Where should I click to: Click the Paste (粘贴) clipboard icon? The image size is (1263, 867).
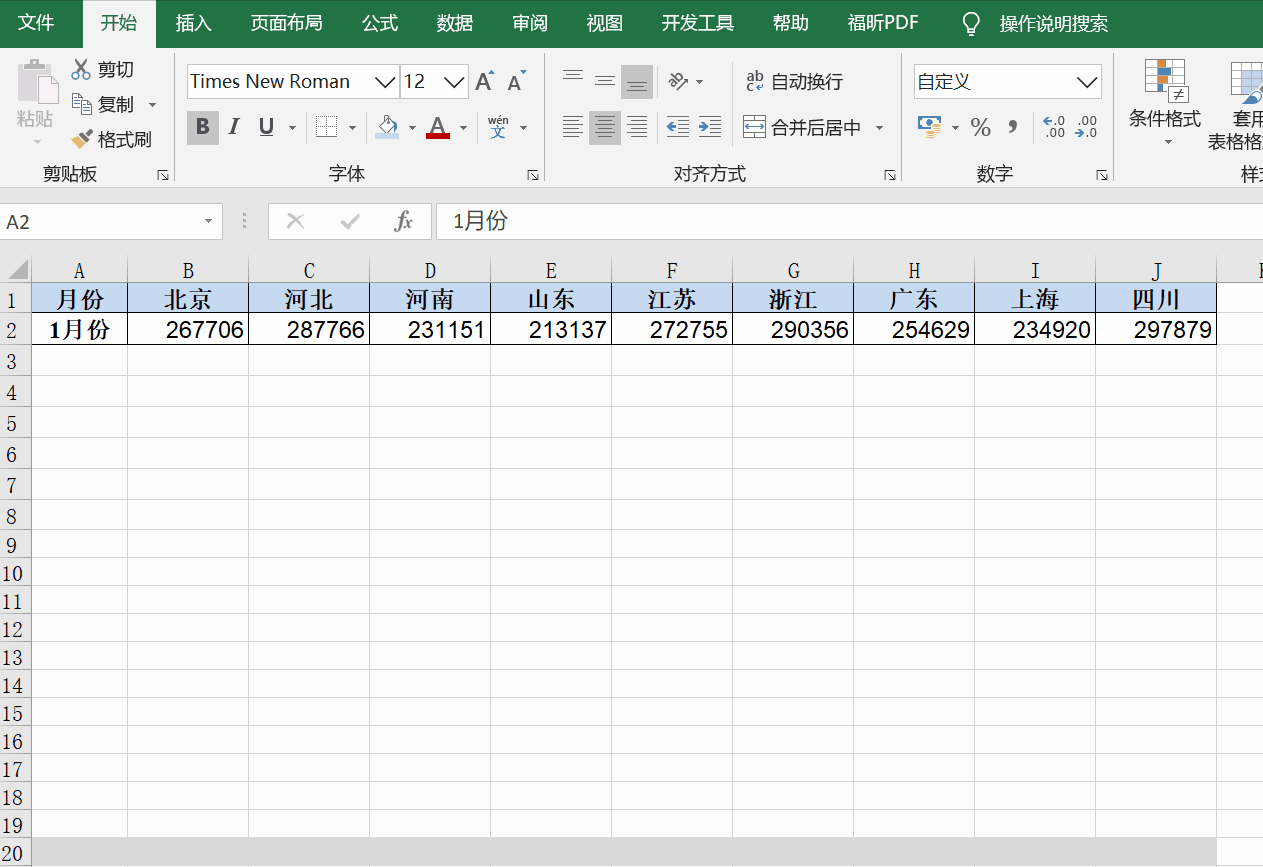(36, 82)
